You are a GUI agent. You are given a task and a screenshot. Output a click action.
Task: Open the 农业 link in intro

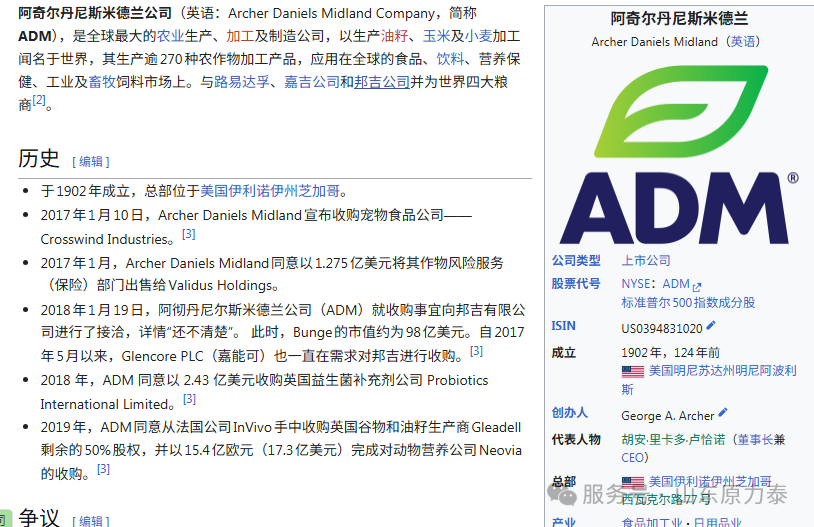click(170, 36)
